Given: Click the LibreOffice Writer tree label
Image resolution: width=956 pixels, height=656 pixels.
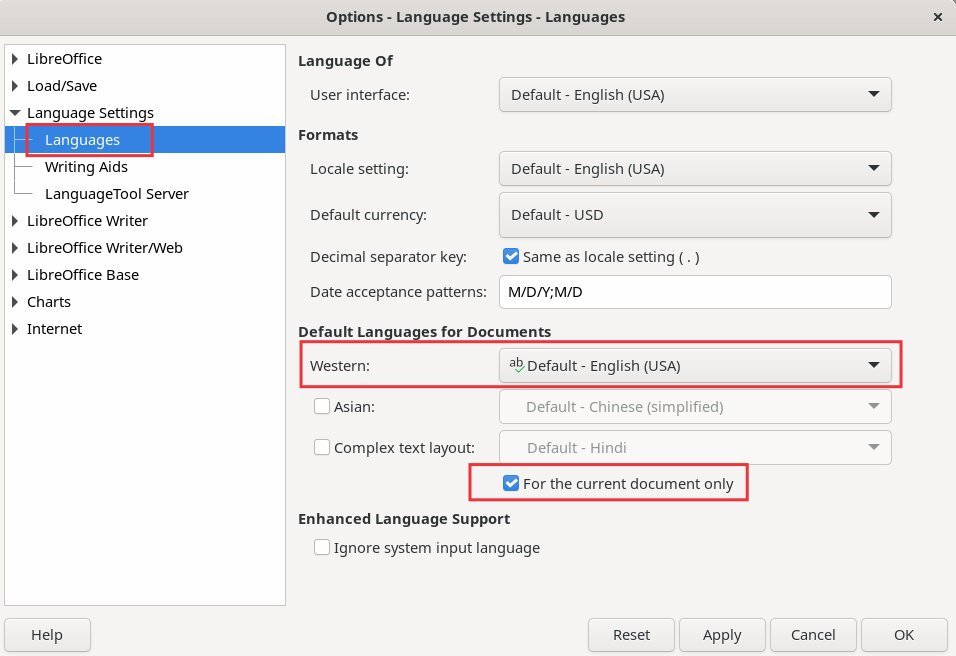Looking at the screenshot, I should (87, 221).
